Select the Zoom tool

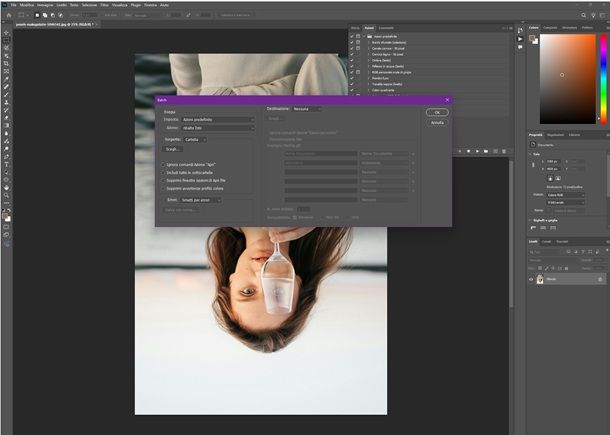tap(6, 197)
